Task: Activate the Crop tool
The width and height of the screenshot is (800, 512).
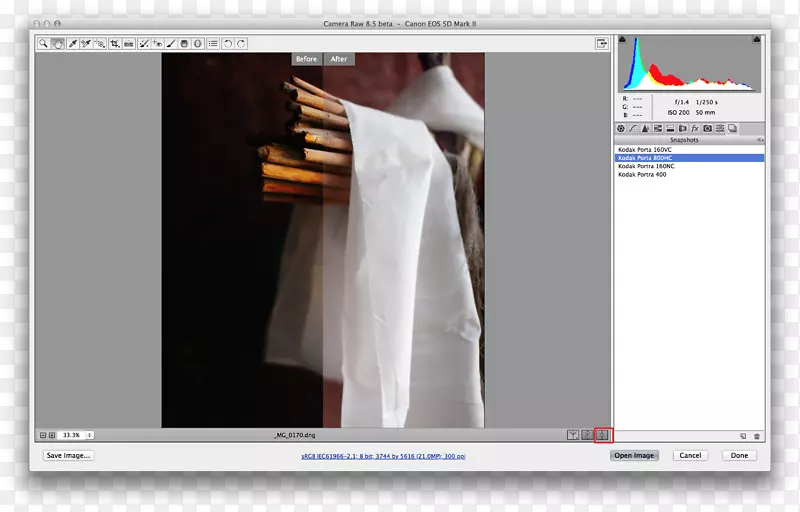Action: [x=115, y=44]
